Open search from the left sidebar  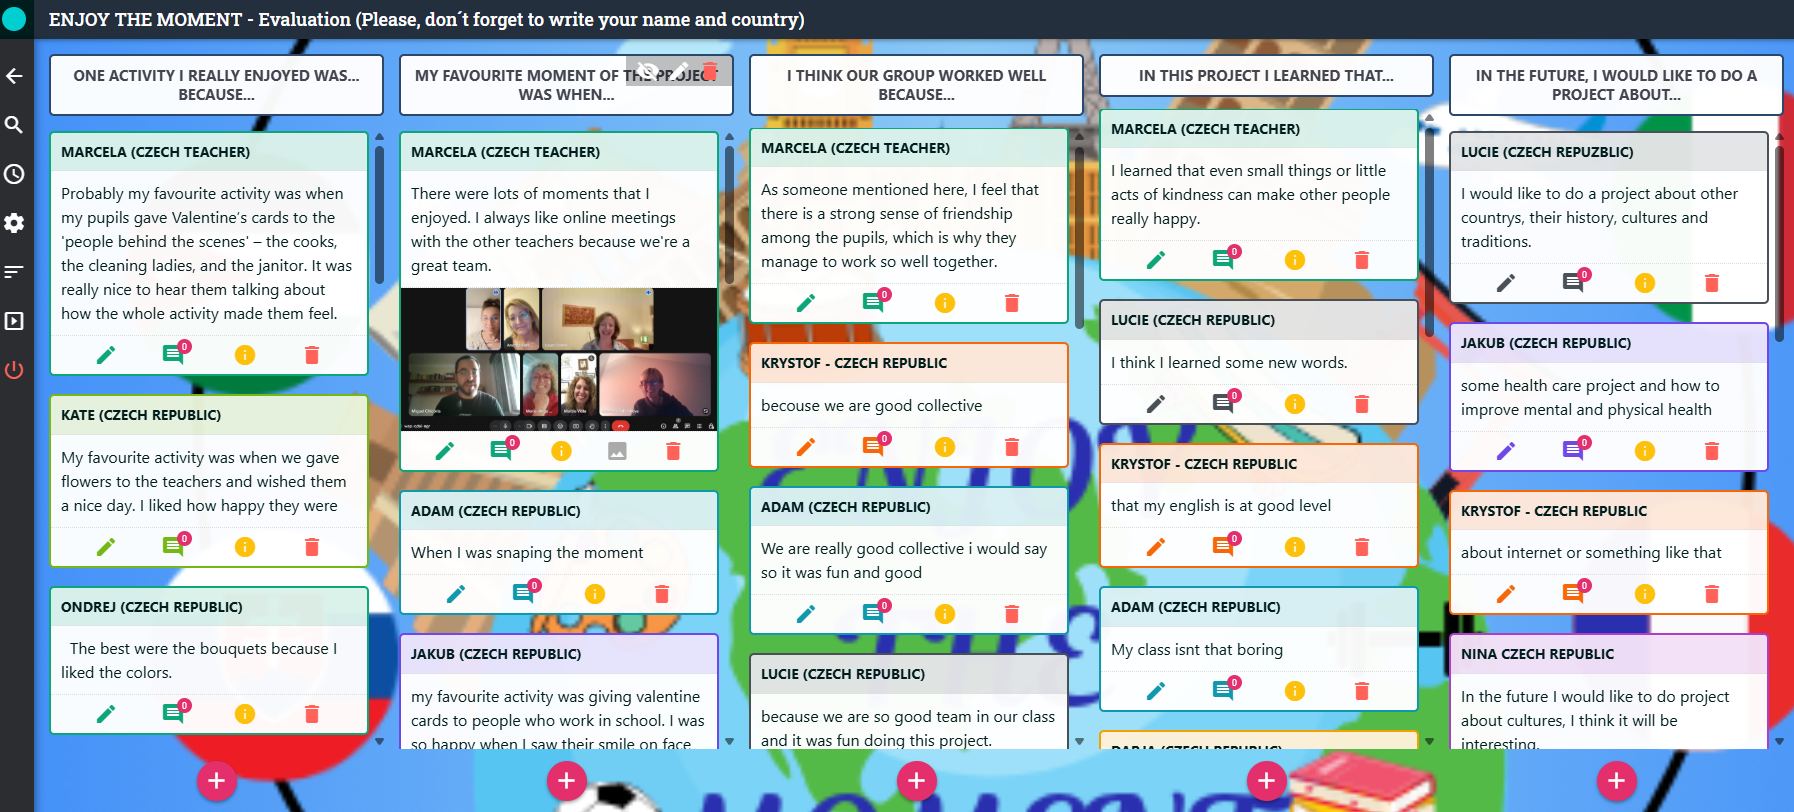pyautogui.click(x=14, y=125)
